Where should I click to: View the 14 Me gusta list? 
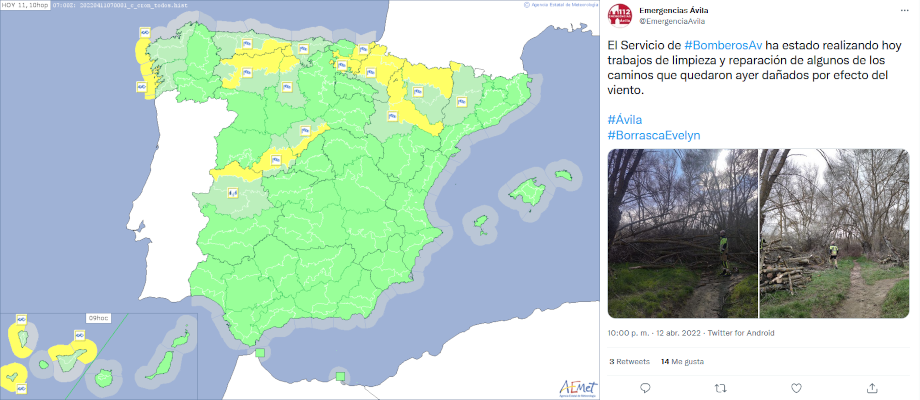(x=682, y=361)
